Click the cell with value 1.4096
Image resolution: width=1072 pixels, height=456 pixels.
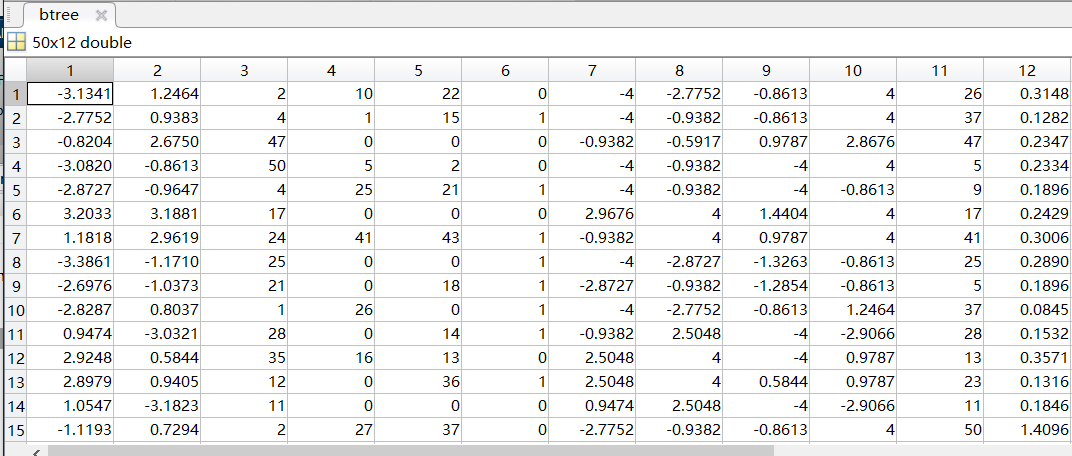coord(1028,430)
